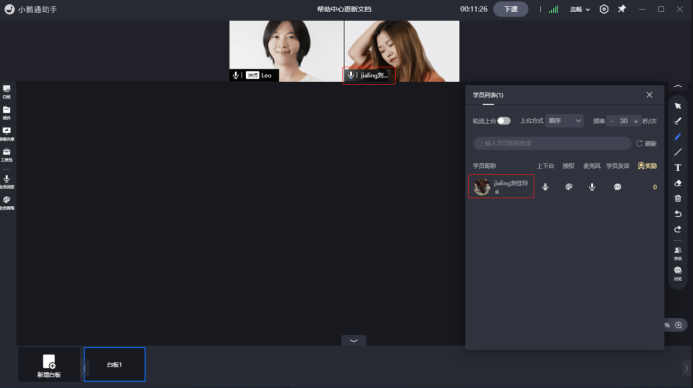Select the laser pointer tool in right toolbar
Viewport: 693px width, 388px height.
(678, 121)
